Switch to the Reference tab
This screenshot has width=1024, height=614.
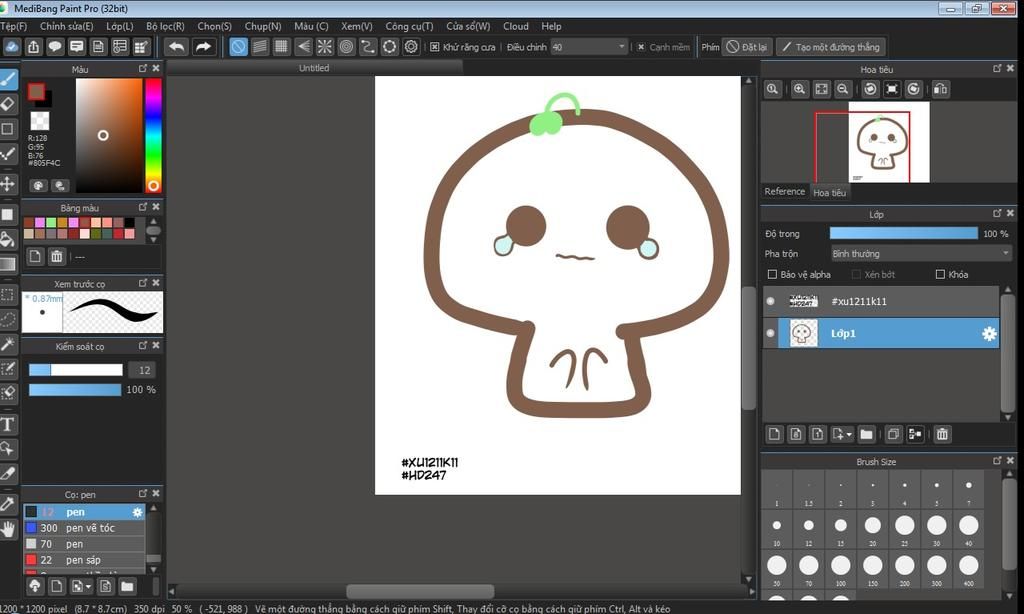pos(784,191)
